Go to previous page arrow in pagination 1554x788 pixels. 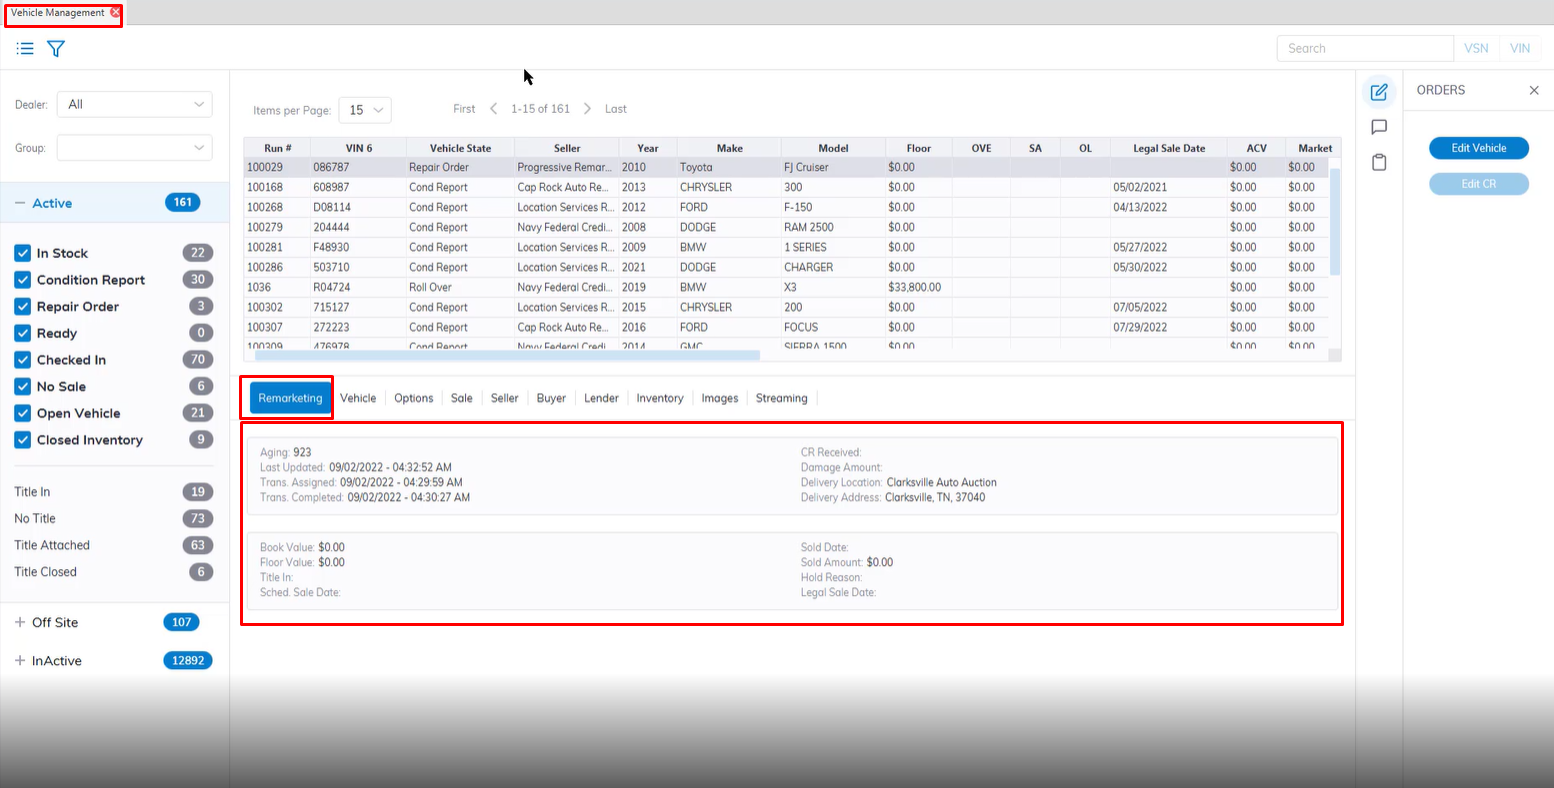tap(493, 109)
